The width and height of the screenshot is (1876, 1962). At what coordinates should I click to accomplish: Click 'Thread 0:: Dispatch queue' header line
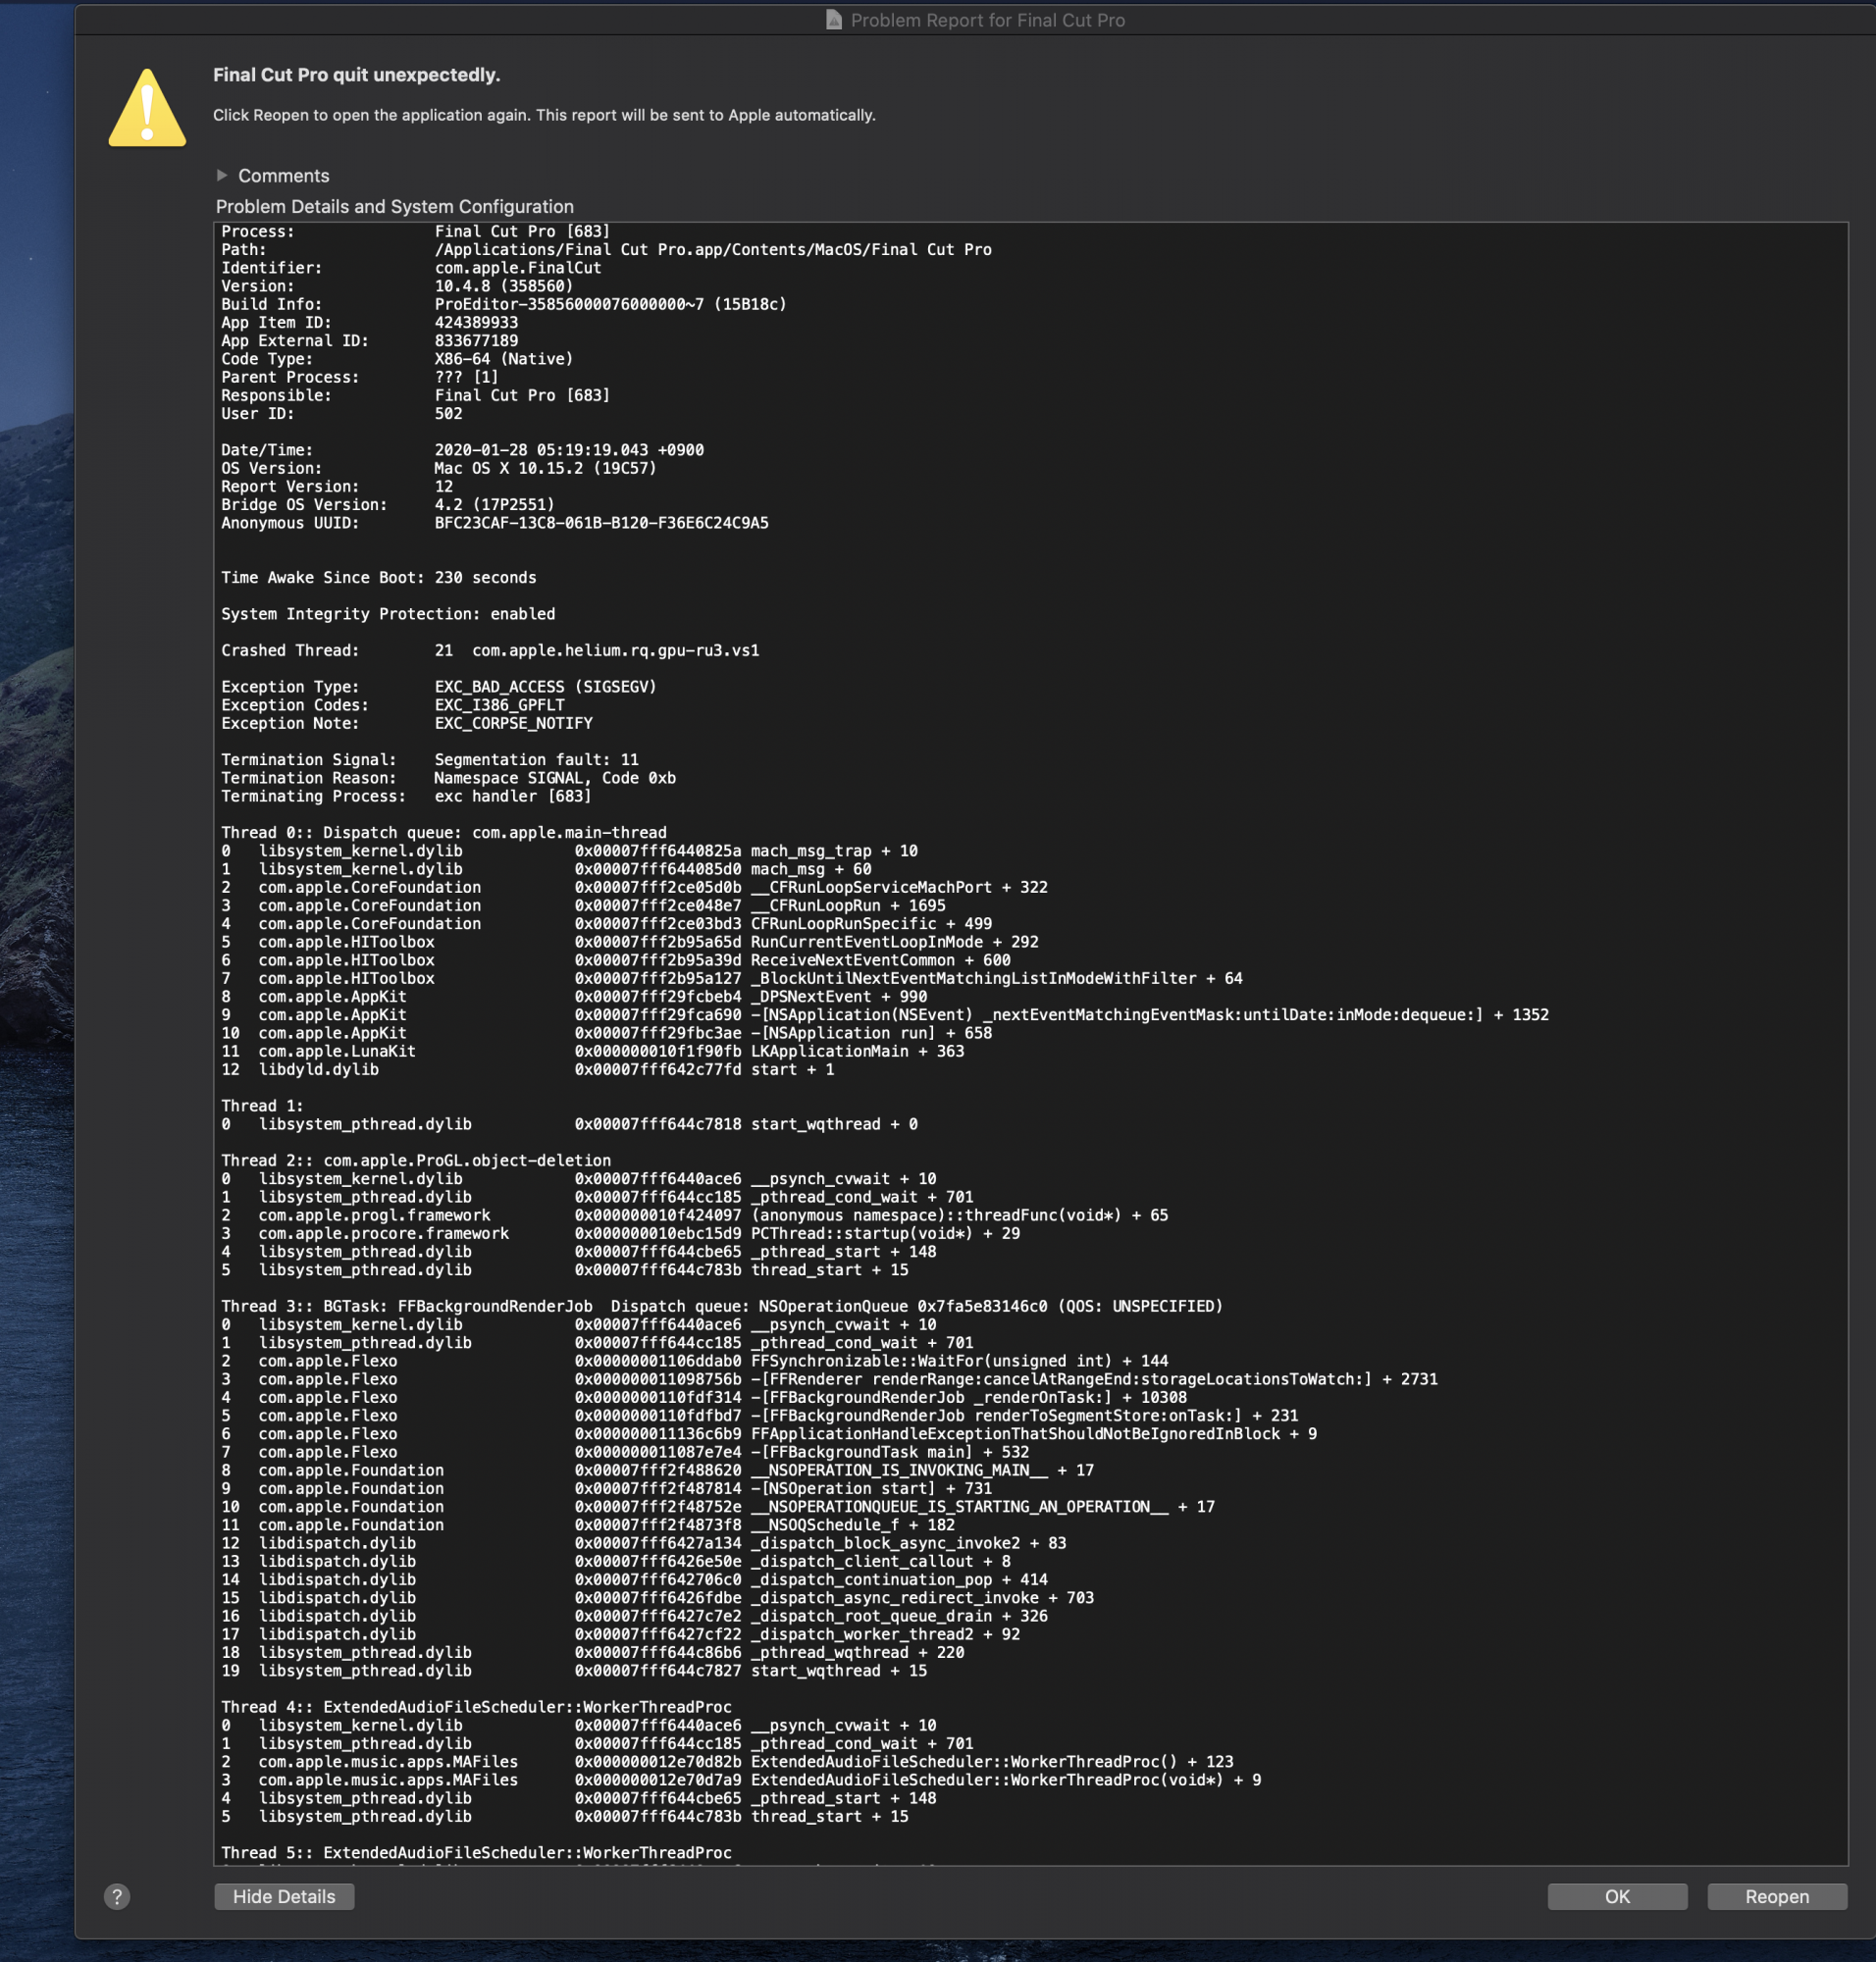[x=444, y=832]
